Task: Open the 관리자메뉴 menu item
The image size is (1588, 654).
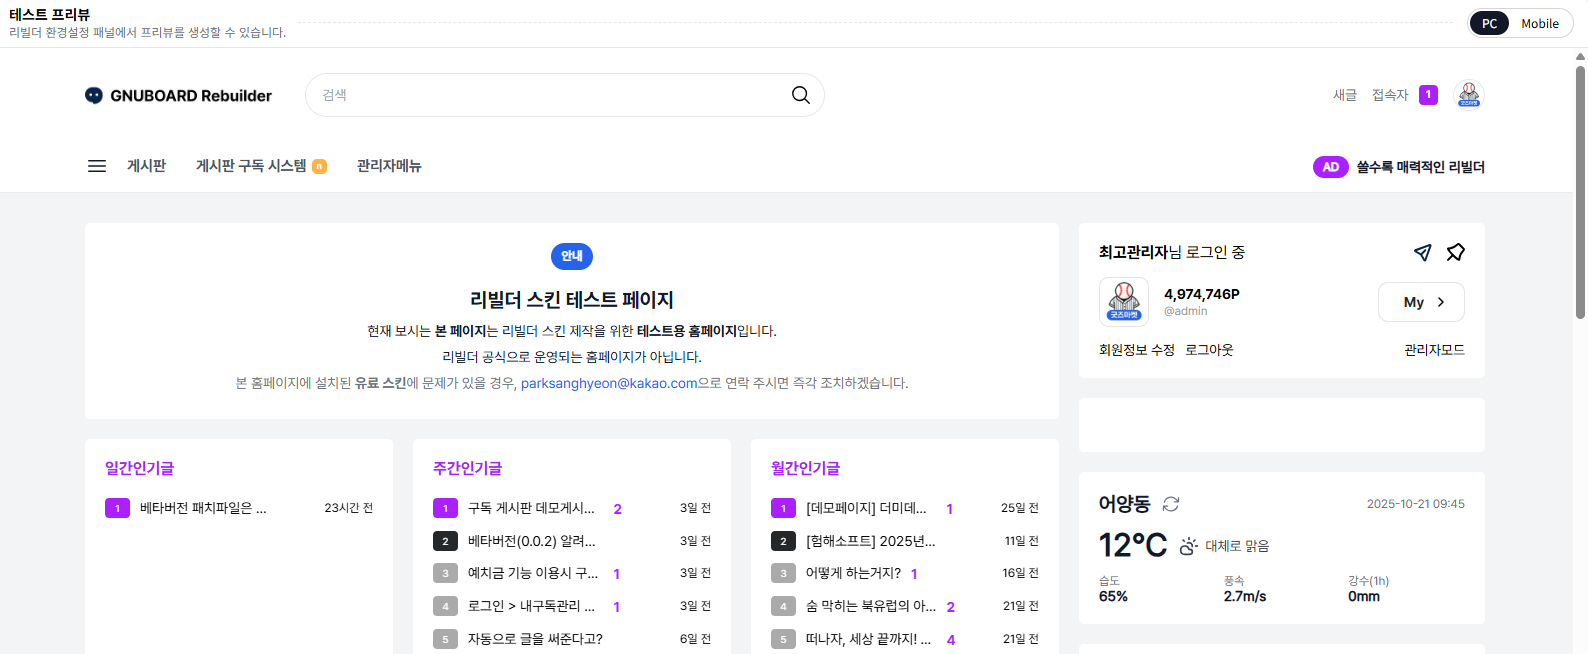Action: point(389,166)
